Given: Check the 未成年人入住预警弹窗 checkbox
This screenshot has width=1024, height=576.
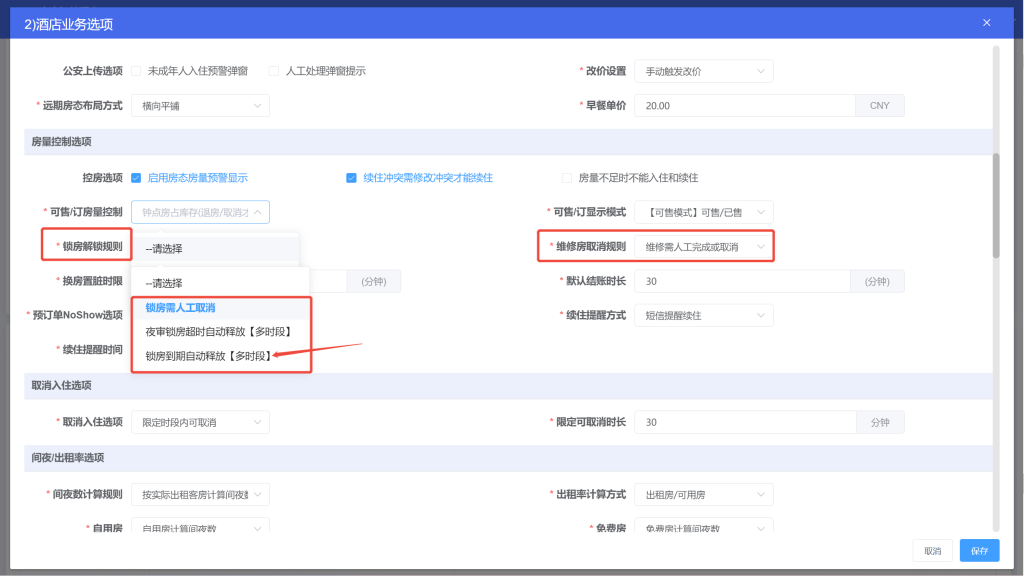Looking at the screenshot, I should tap(135, 71).
